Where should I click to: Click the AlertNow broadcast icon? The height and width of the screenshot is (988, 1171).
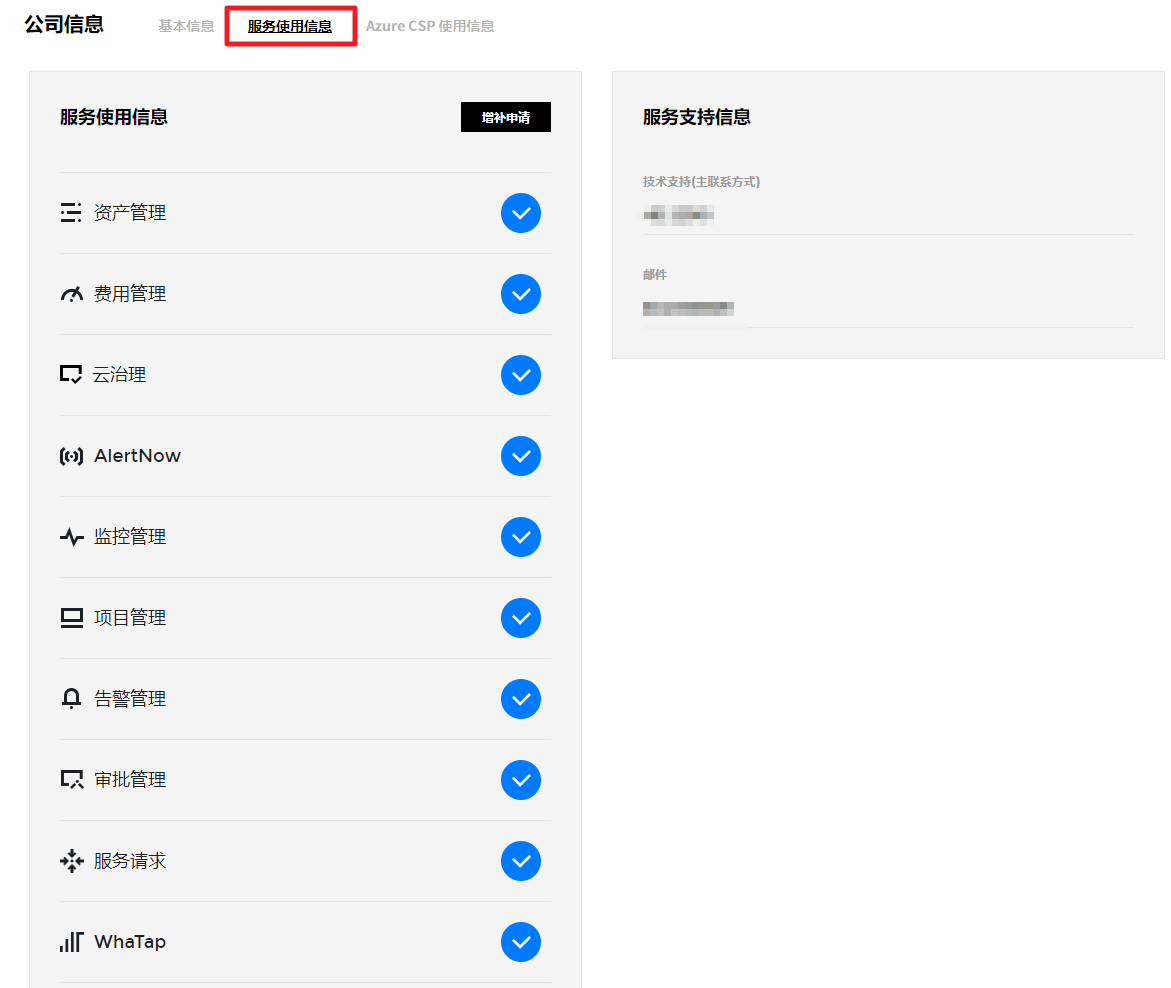pyautogui.click(x=71, y=456)
